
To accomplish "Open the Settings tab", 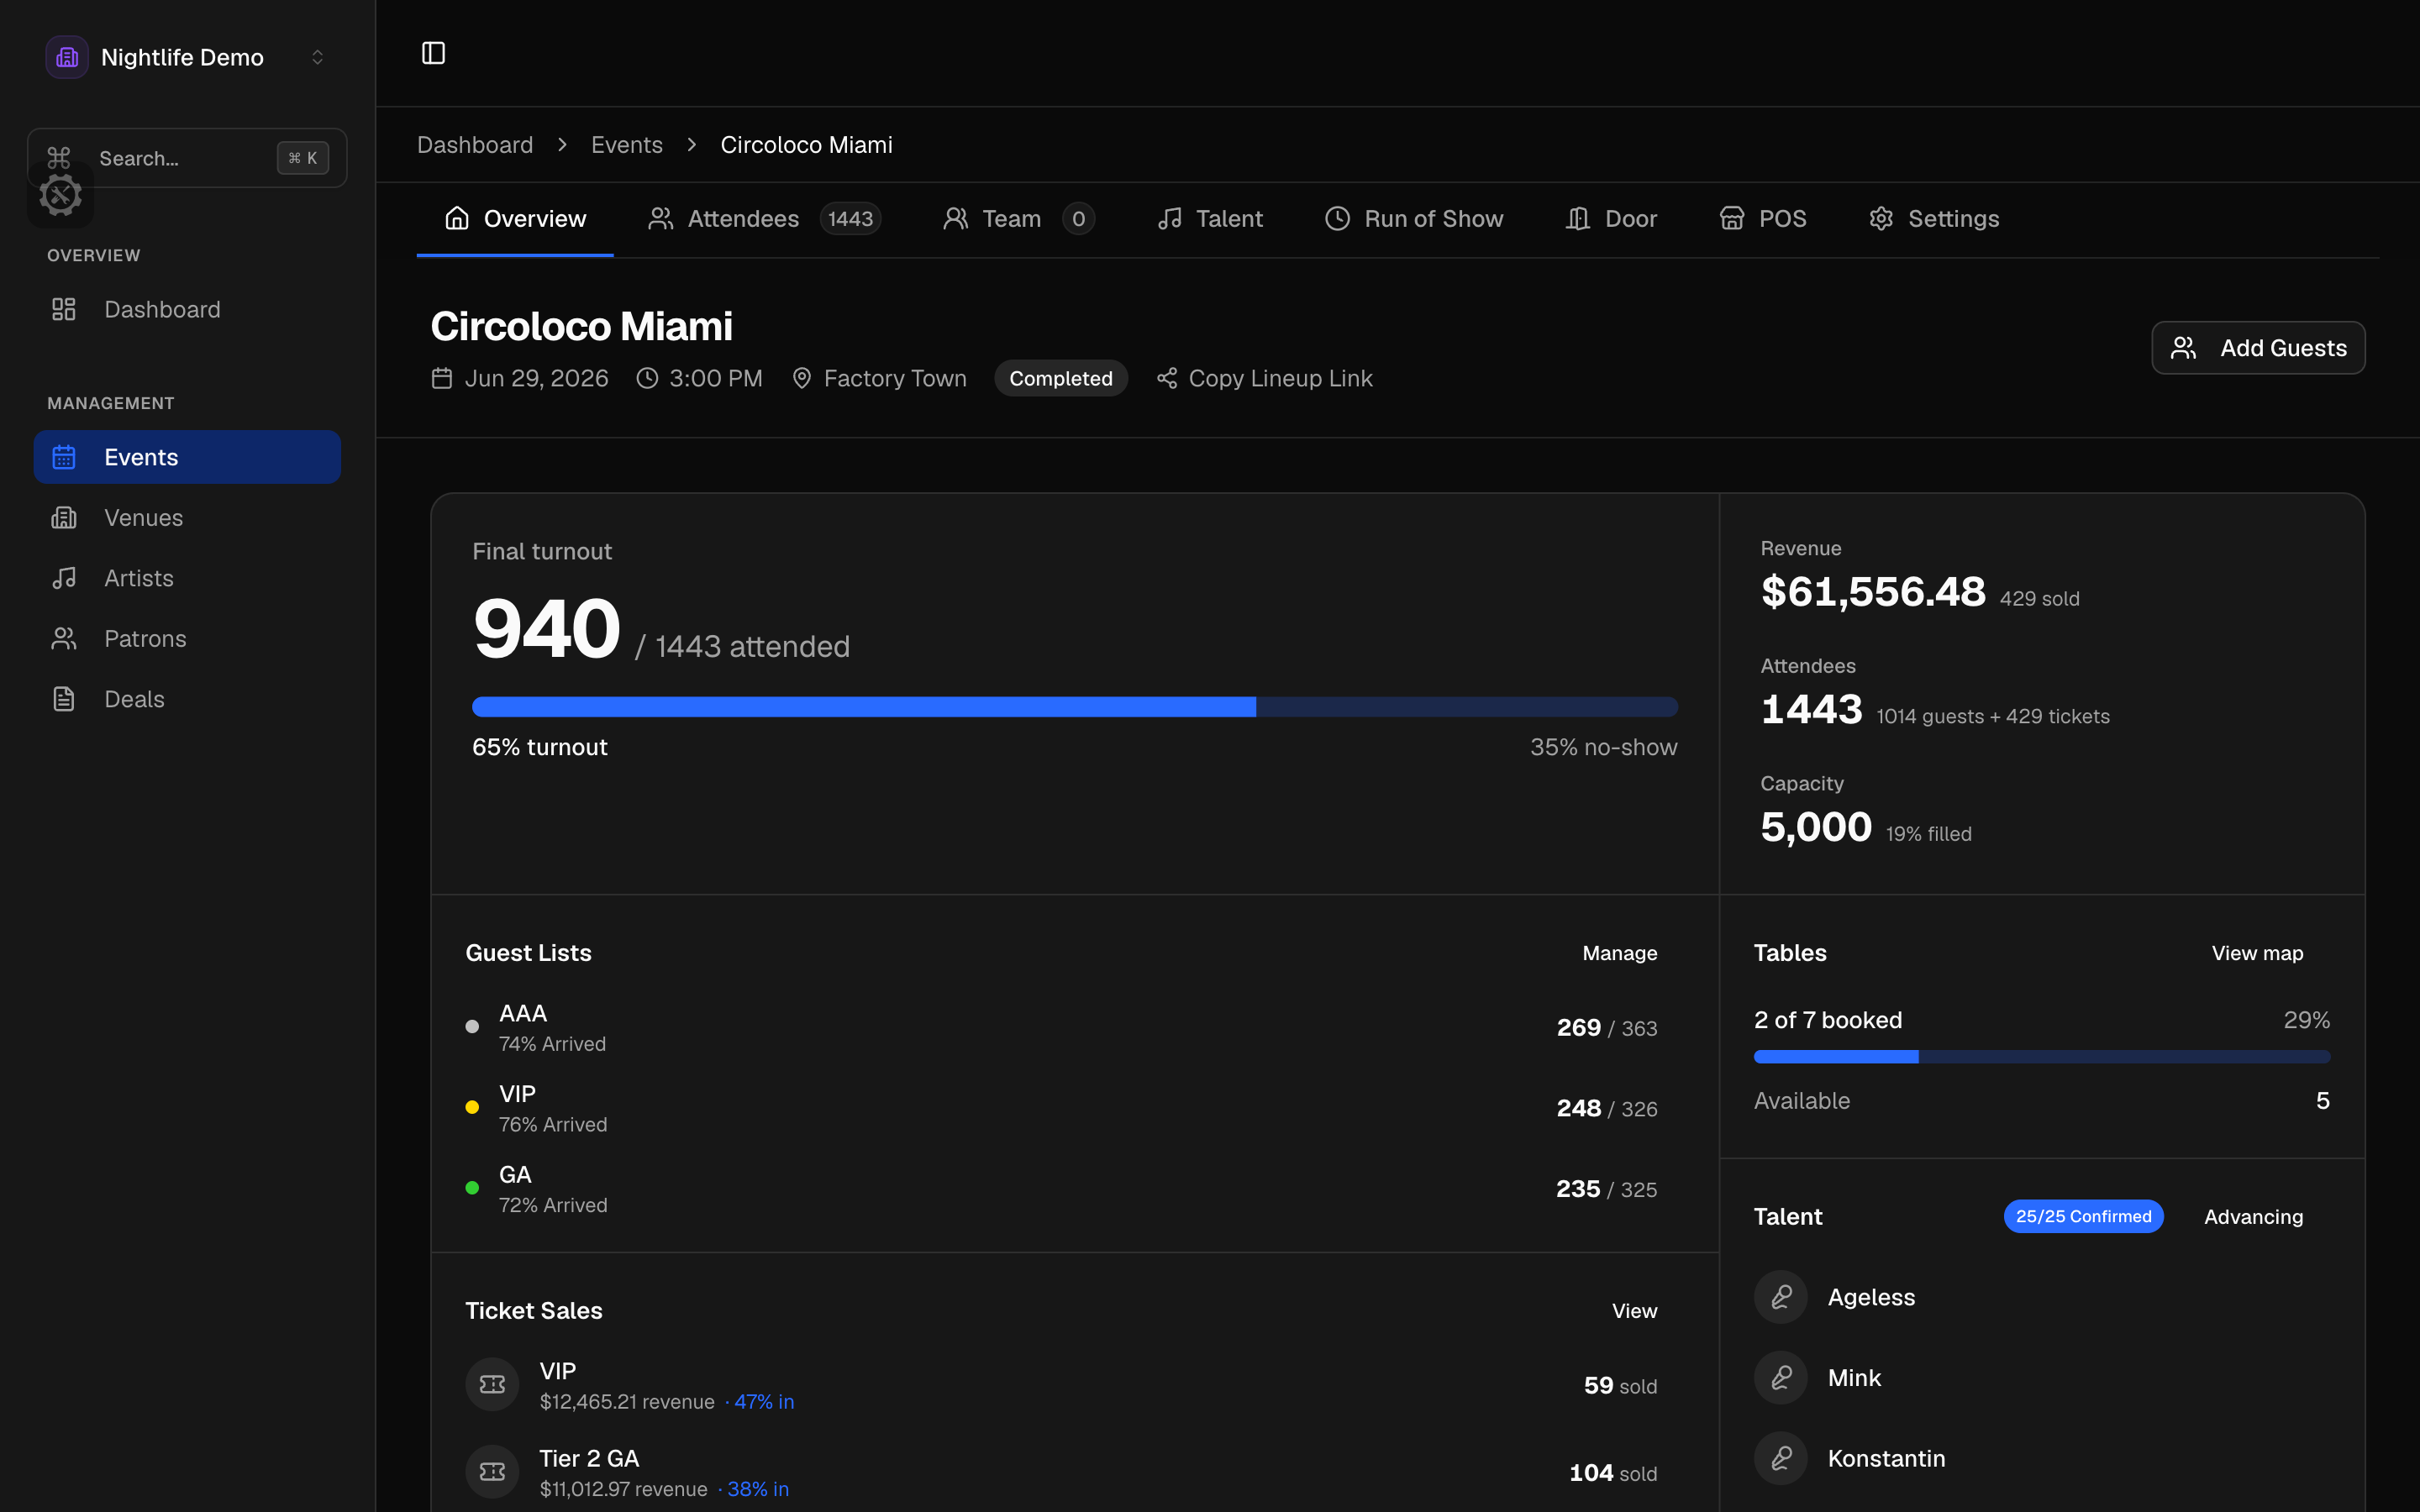I will pos(1934,219).
